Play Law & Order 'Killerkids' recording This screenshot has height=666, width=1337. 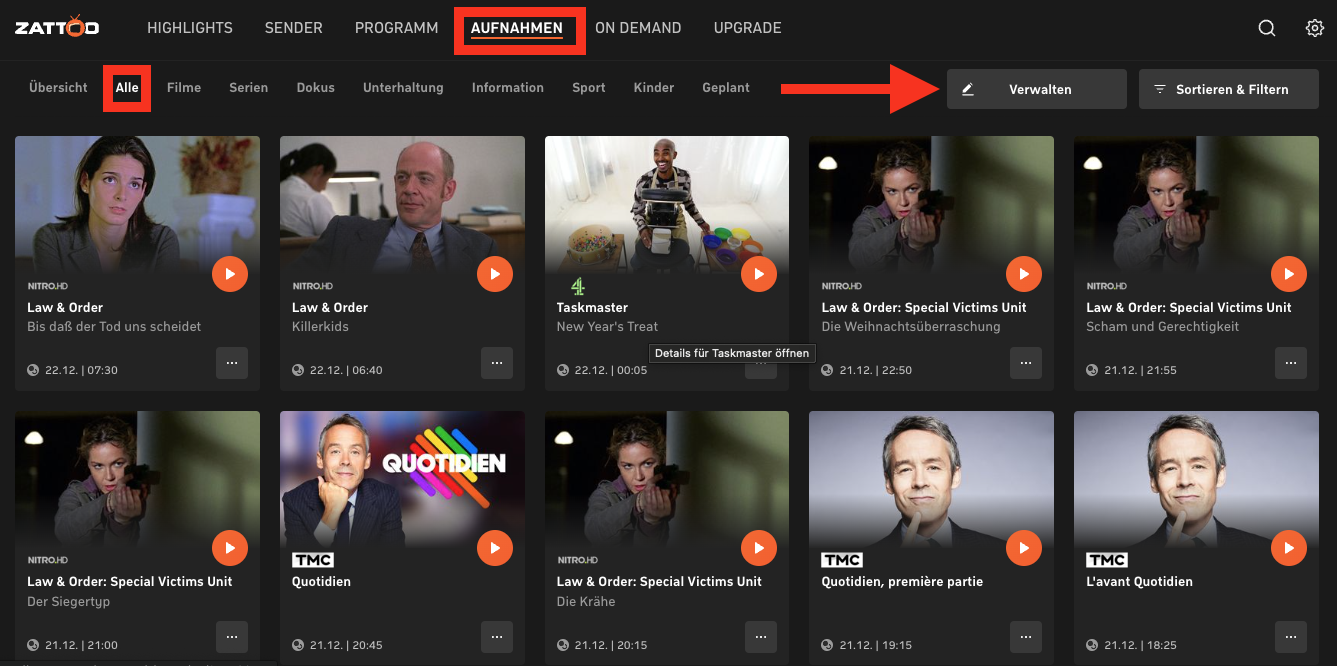[495, 274]
